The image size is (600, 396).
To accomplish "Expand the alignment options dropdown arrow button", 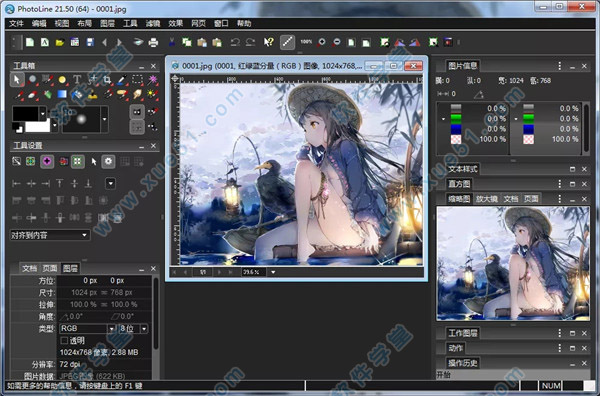I will pos(111,183).
